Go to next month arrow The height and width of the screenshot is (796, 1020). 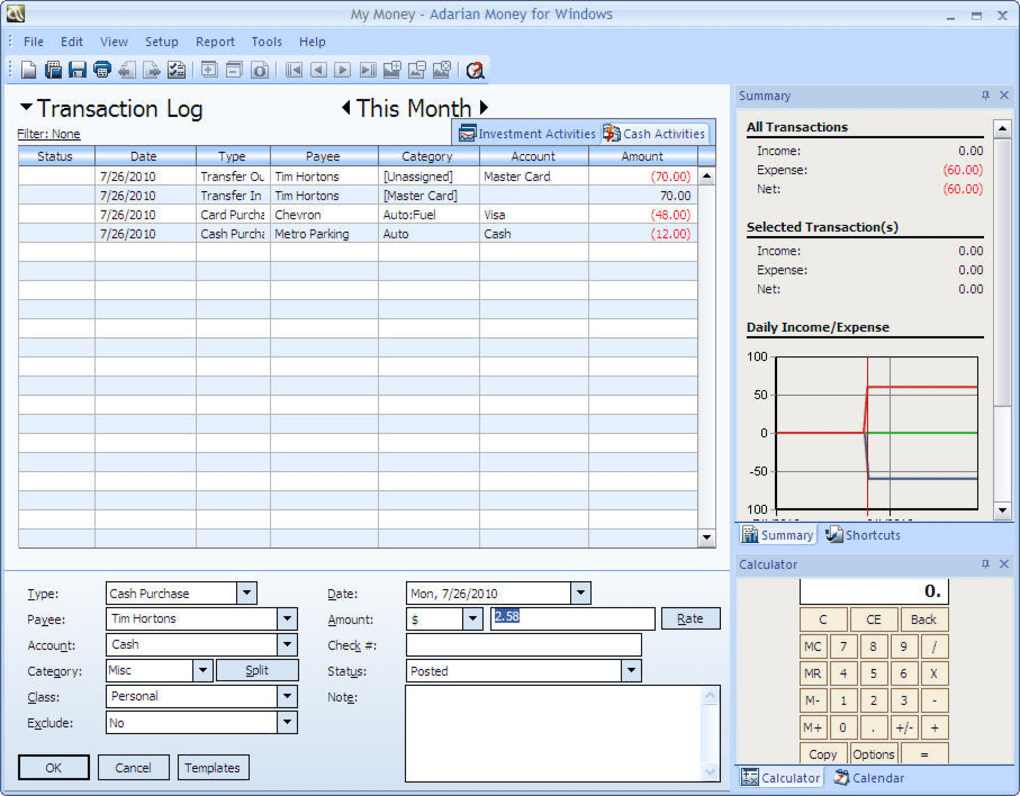coord(484,108)
